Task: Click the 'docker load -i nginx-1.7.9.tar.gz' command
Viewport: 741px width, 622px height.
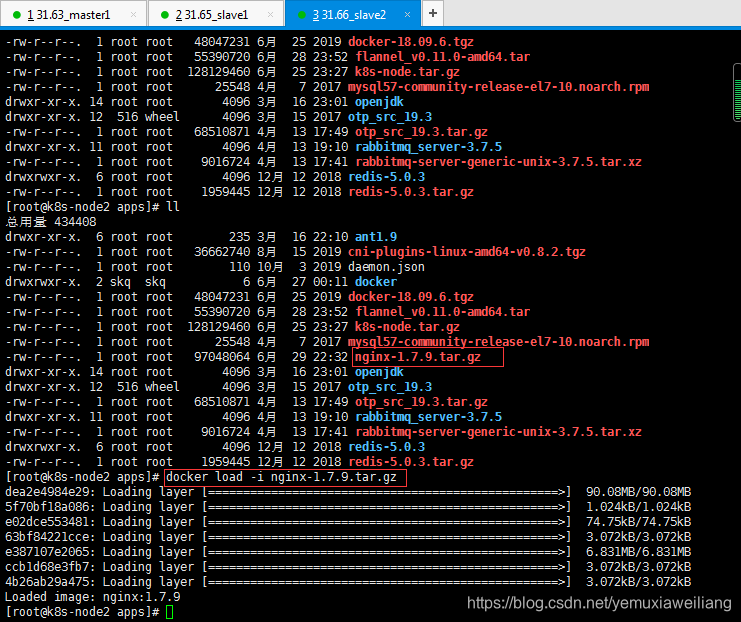Action: click(281, 477)
